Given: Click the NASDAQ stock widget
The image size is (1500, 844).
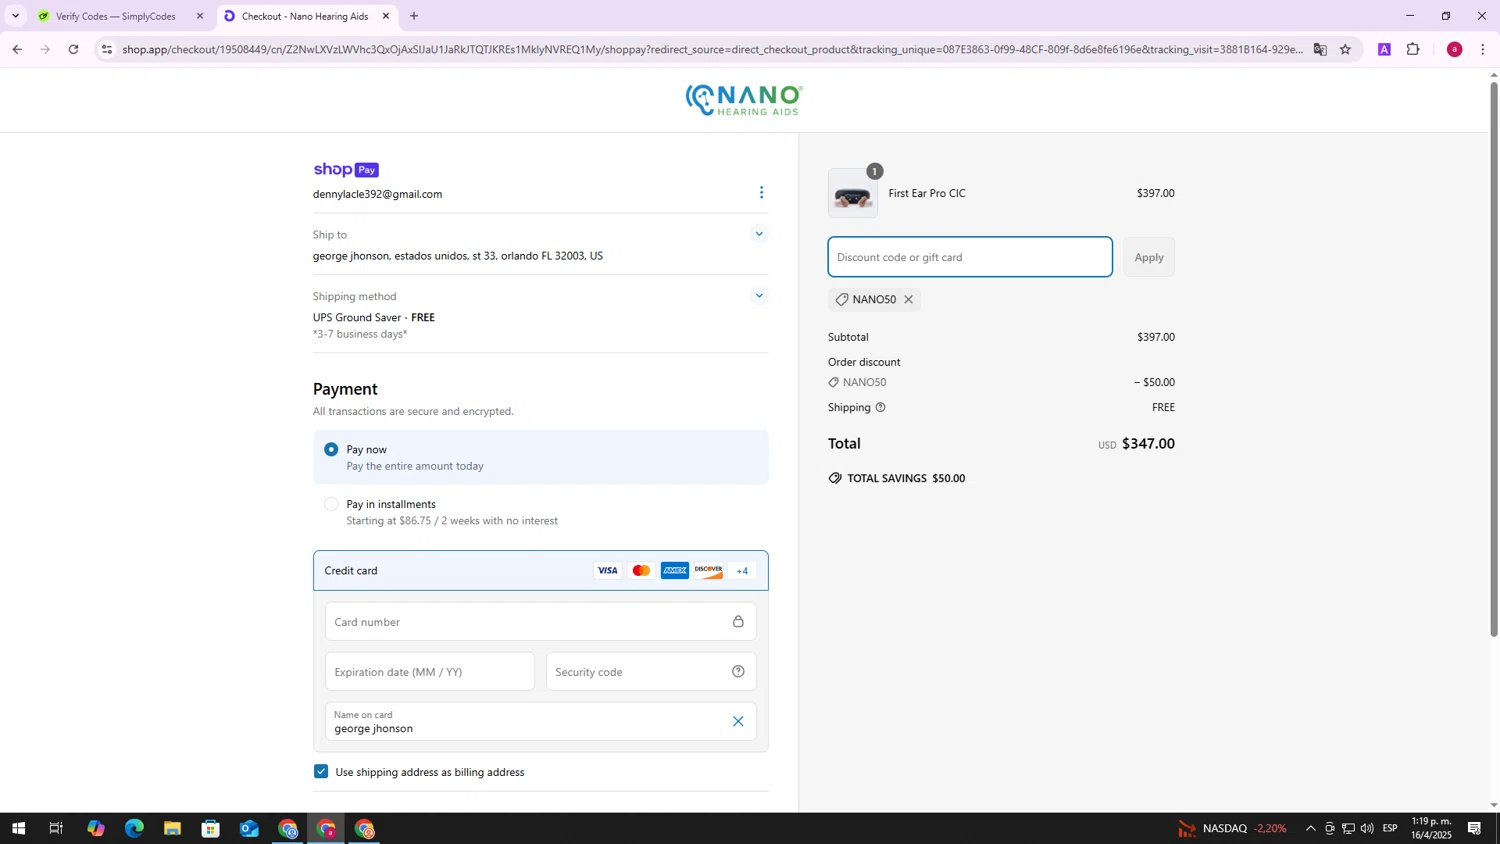Looking at the screenshot, I should click(x=1232, y=828).
